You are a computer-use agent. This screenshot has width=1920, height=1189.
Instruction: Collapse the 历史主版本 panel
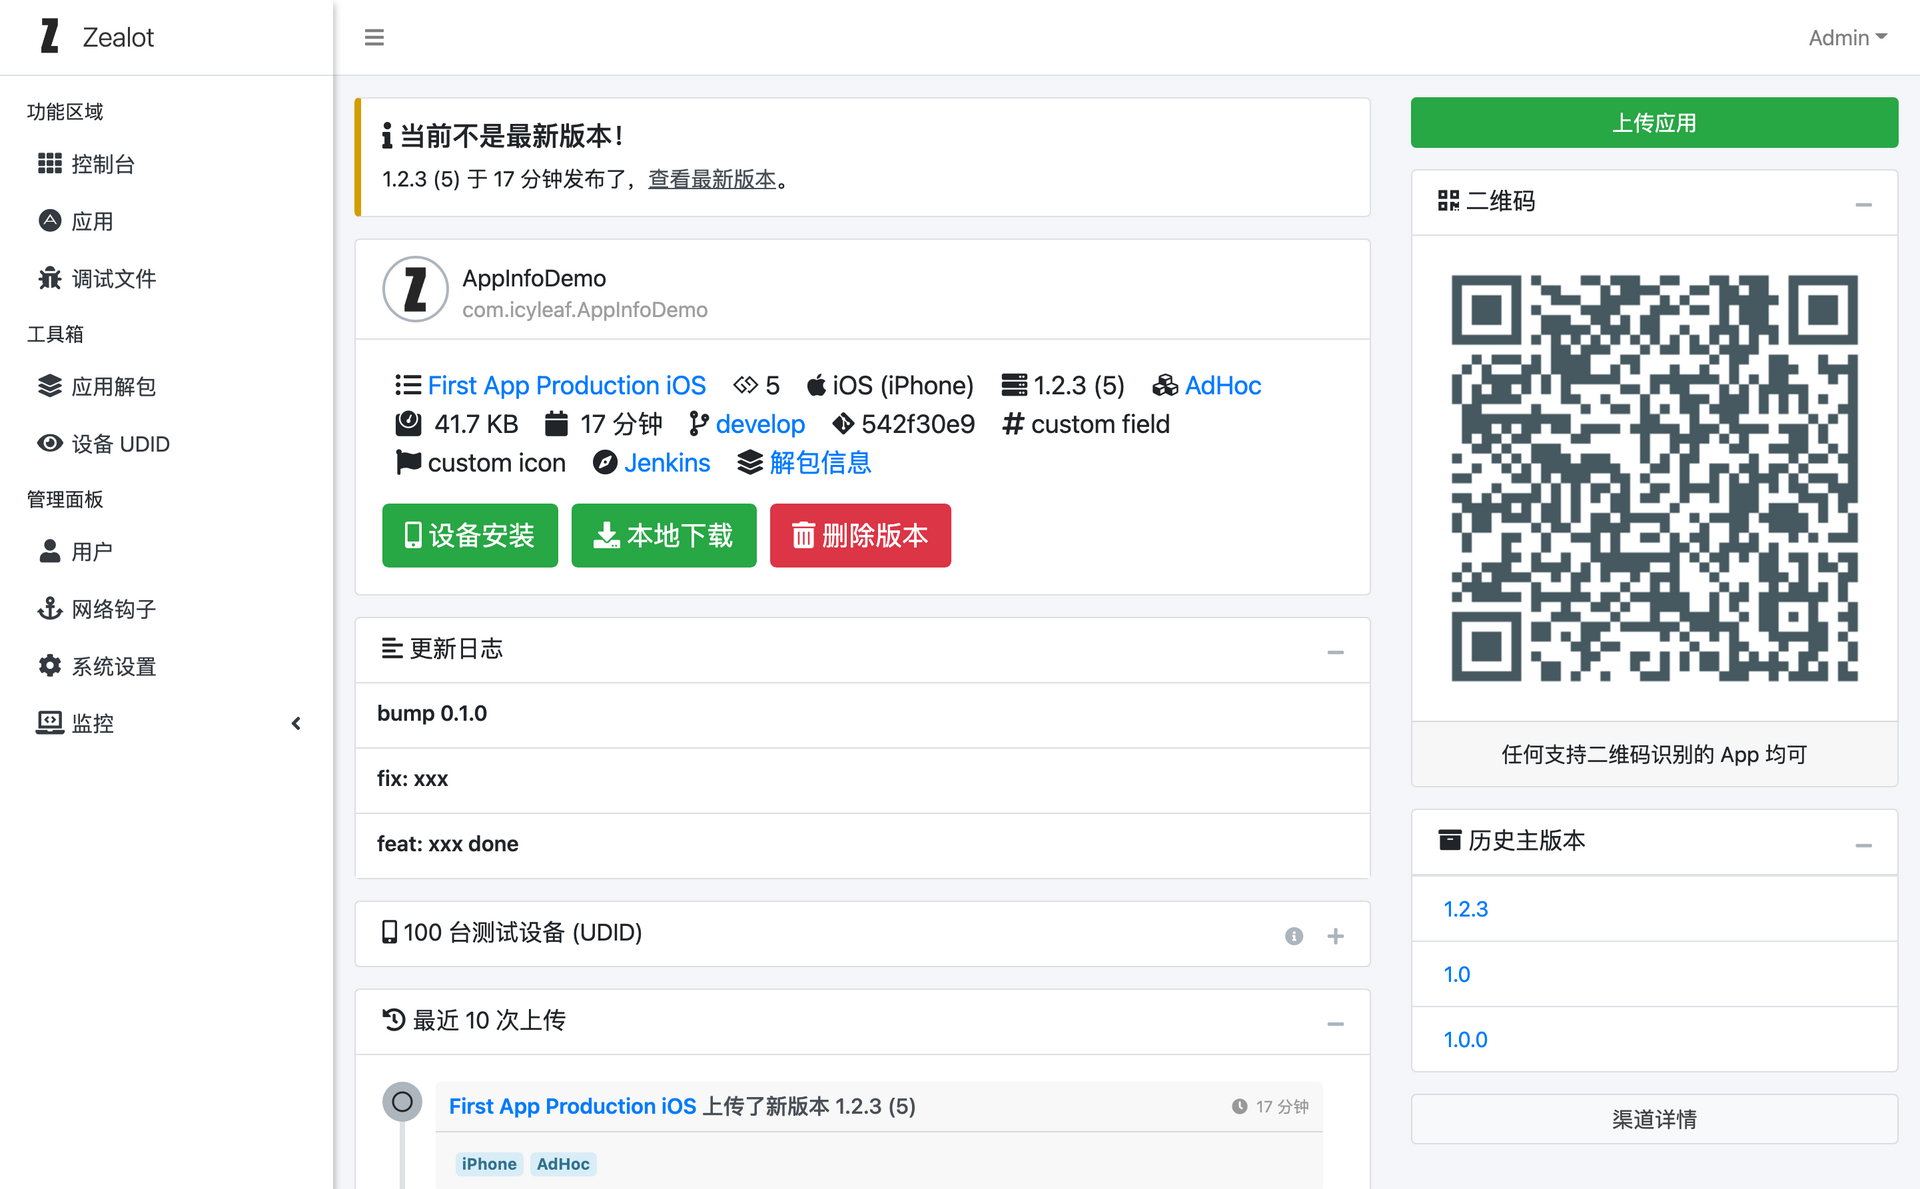tap(1863, 846)
